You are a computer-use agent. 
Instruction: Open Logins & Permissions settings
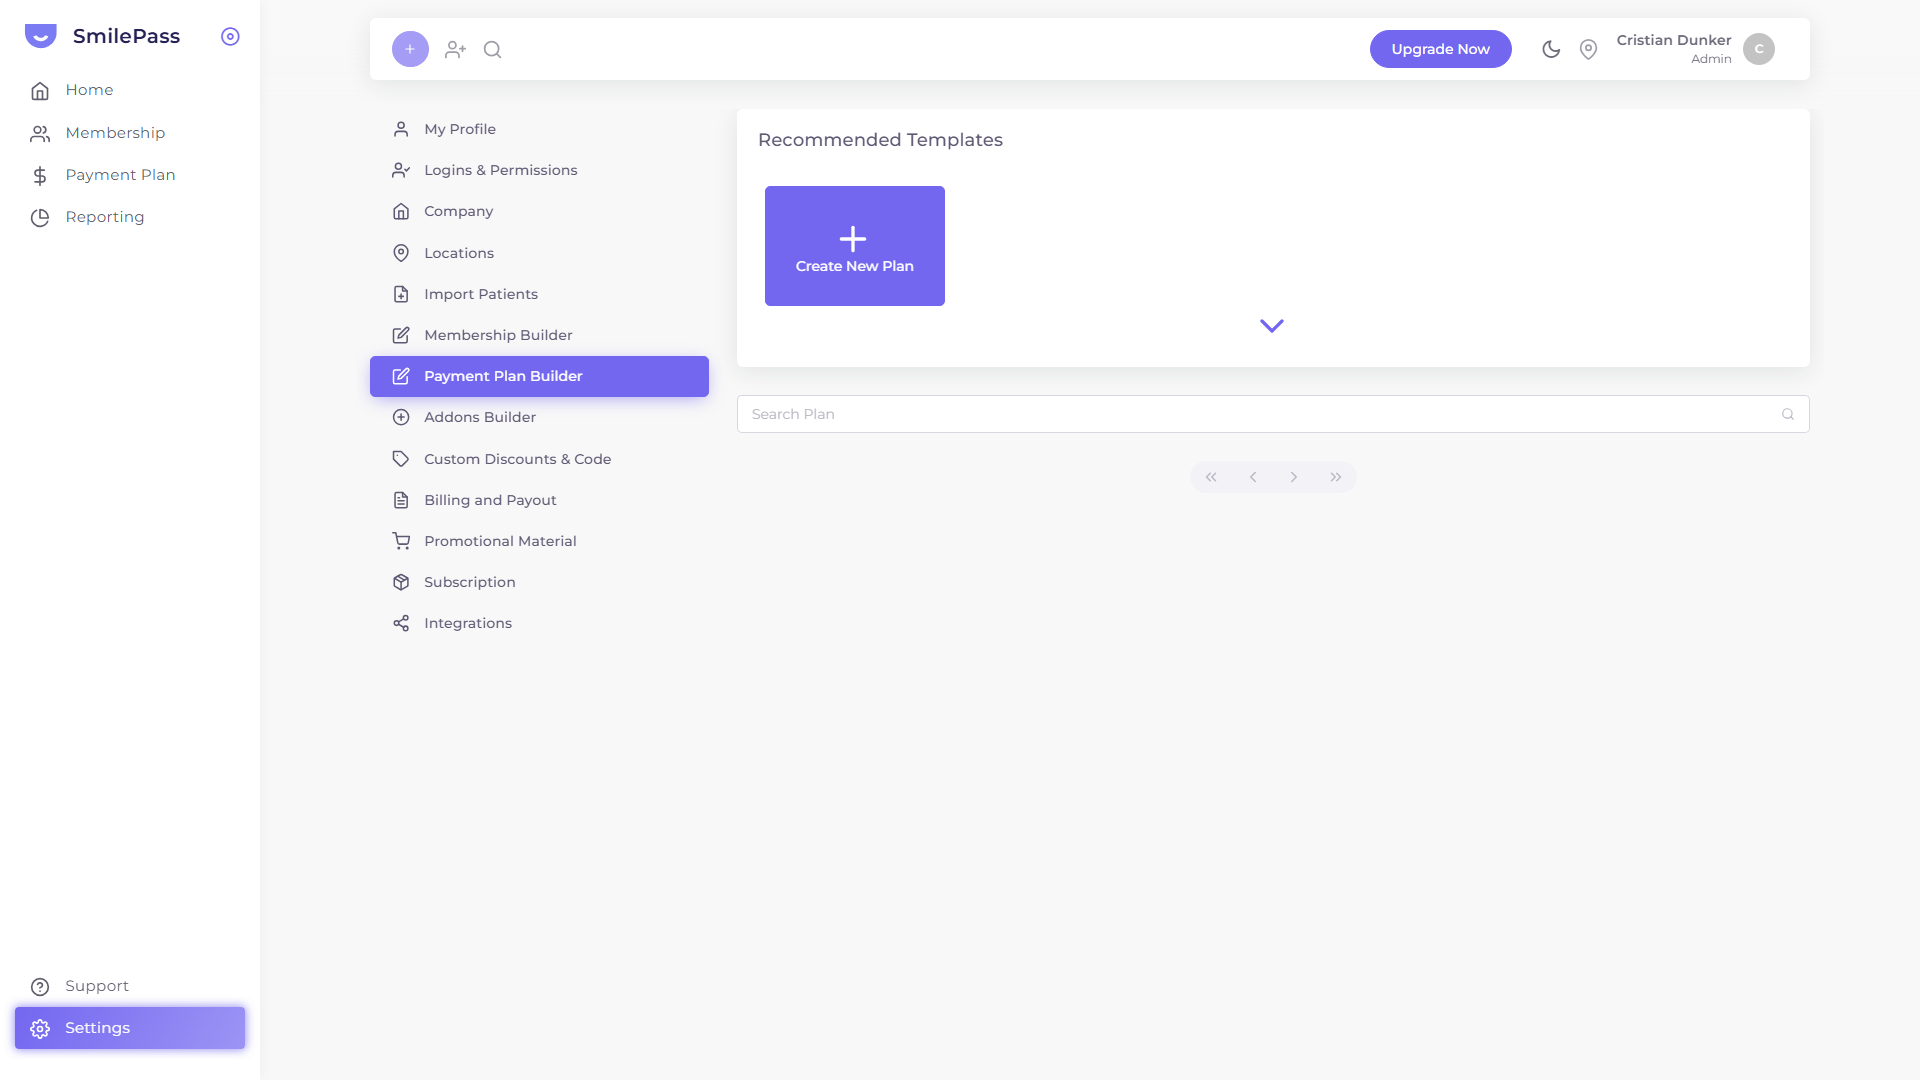(540, 170)
